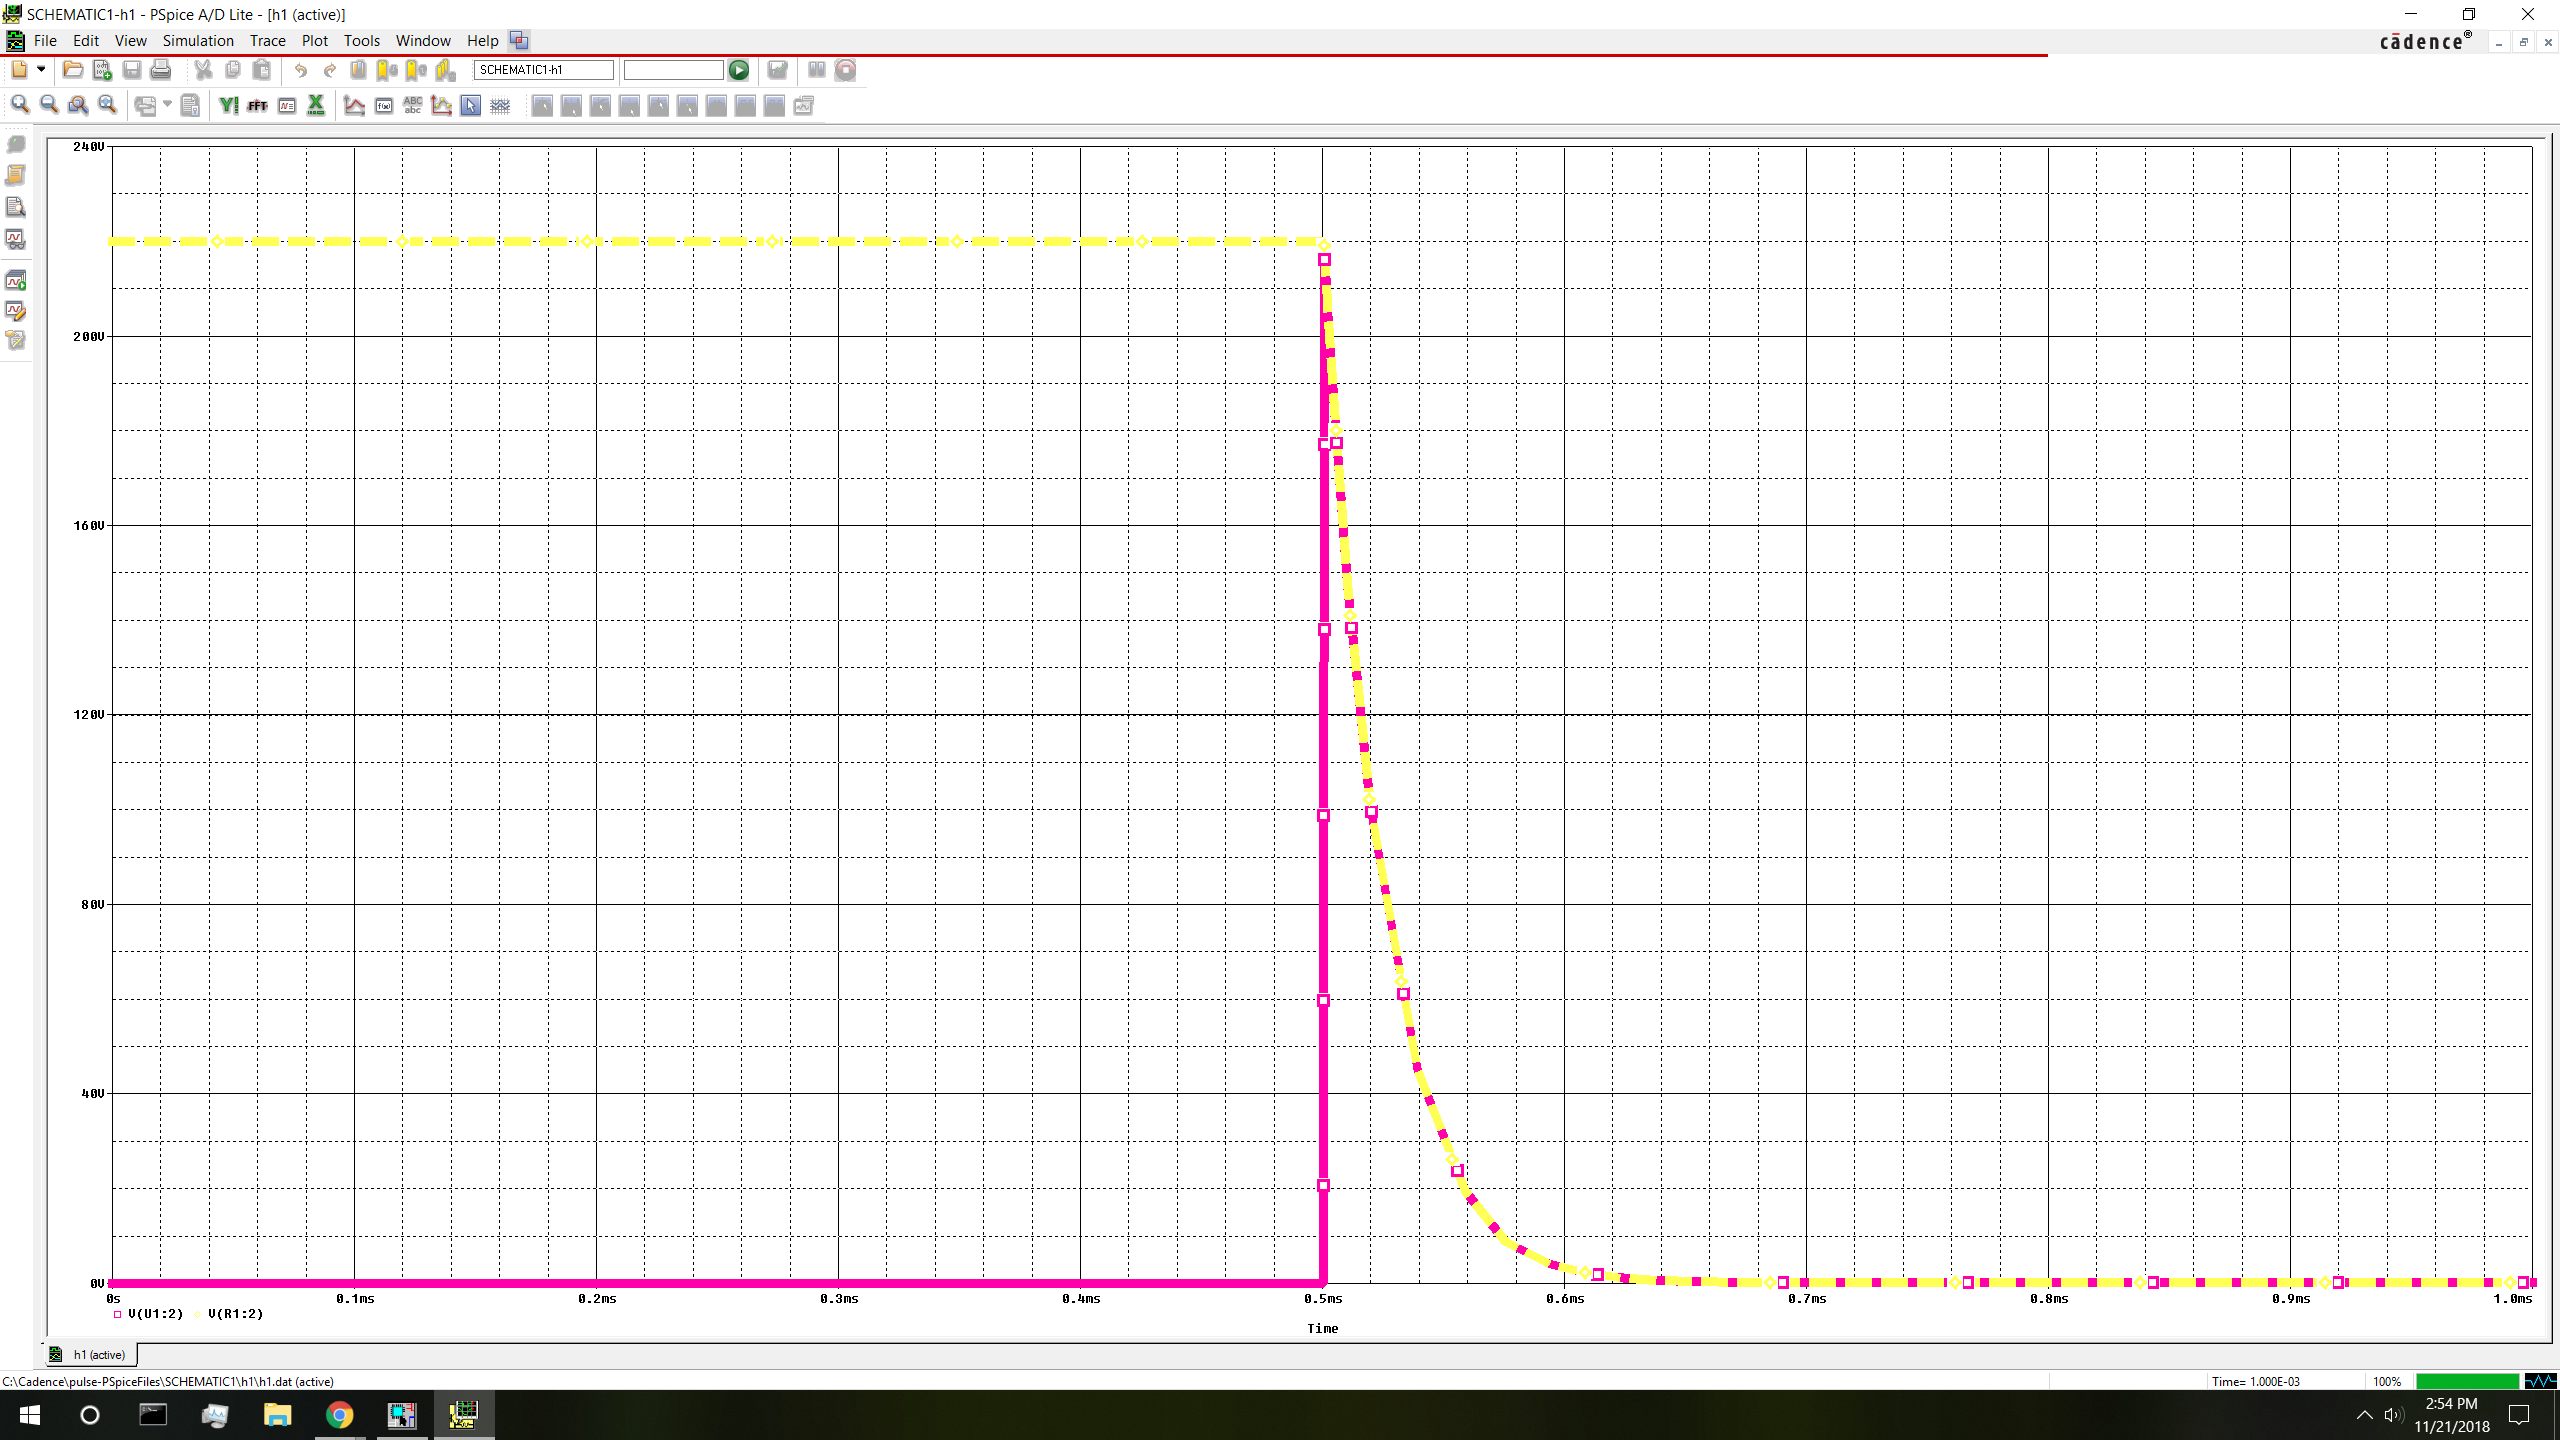The width and height of the screenshot is (2560, 1440).
Task: Open the File menu
Action: 45,41
